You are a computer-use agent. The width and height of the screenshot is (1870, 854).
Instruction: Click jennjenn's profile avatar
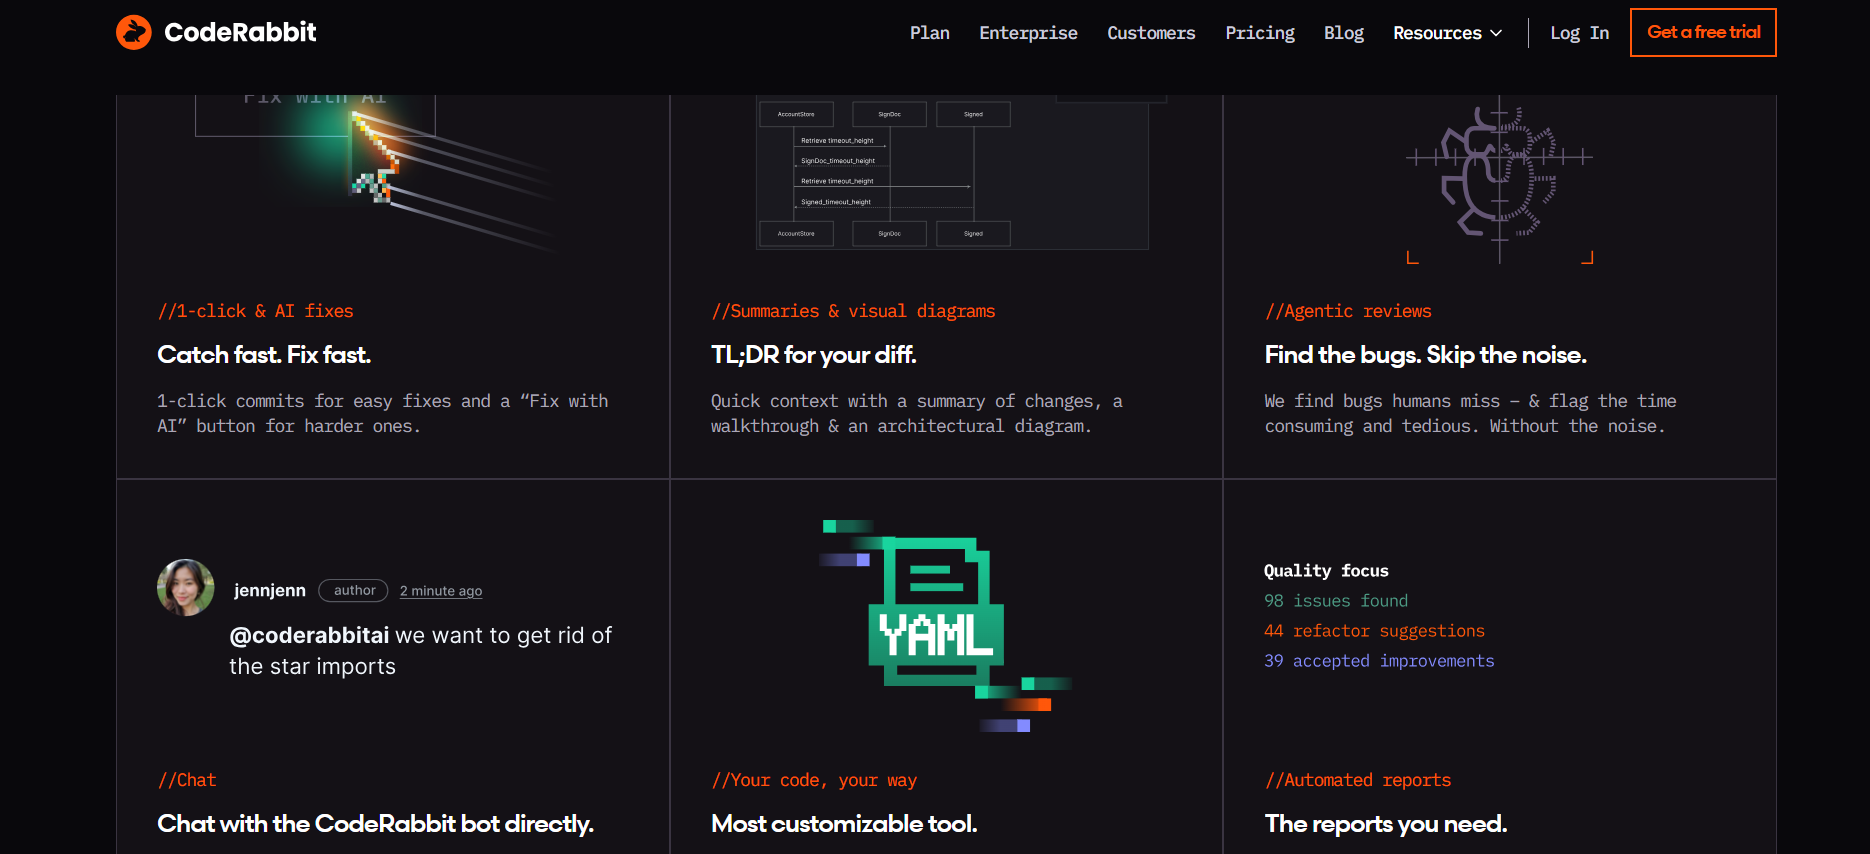click(x=186, y=588)
